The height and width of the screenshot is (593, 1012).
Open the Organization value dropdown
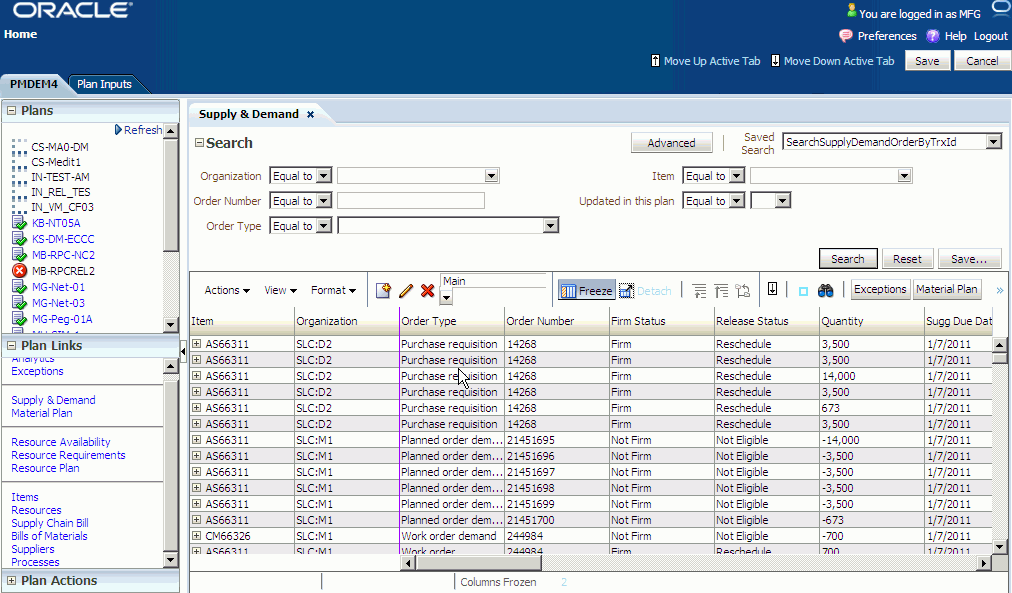(491, 176)
